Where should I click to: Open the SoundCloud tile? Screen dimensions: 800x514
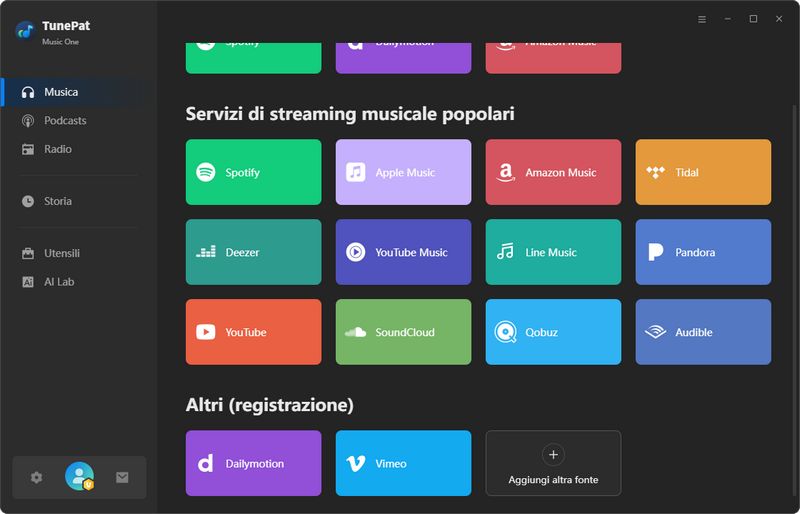pyautogui.click(x=404, y=332)
